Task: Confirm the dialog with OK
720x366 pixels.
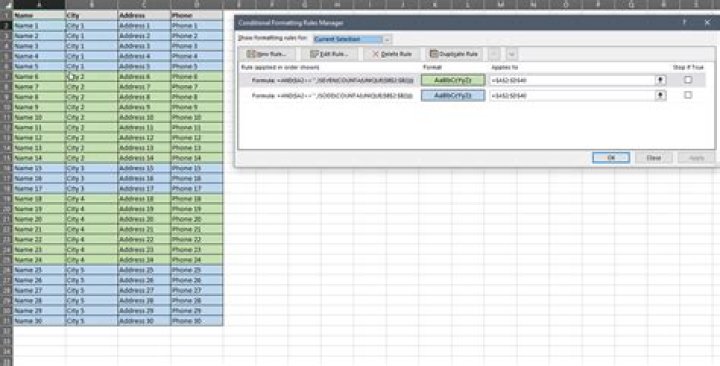Action: coord(611,158)
